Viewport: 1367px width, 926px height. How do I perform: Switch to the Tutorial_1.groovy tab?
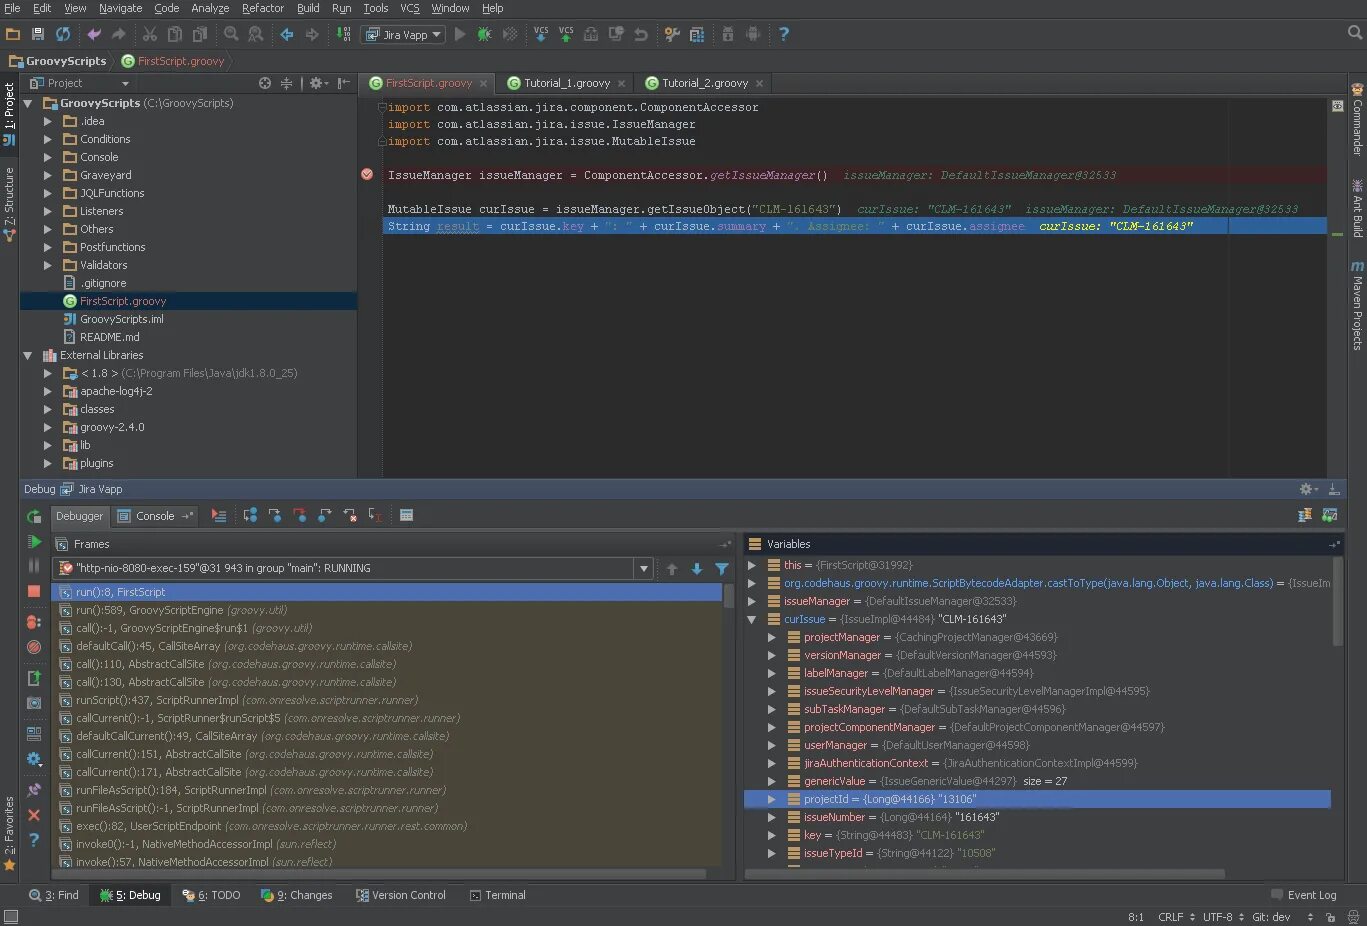tap(566, 83)
